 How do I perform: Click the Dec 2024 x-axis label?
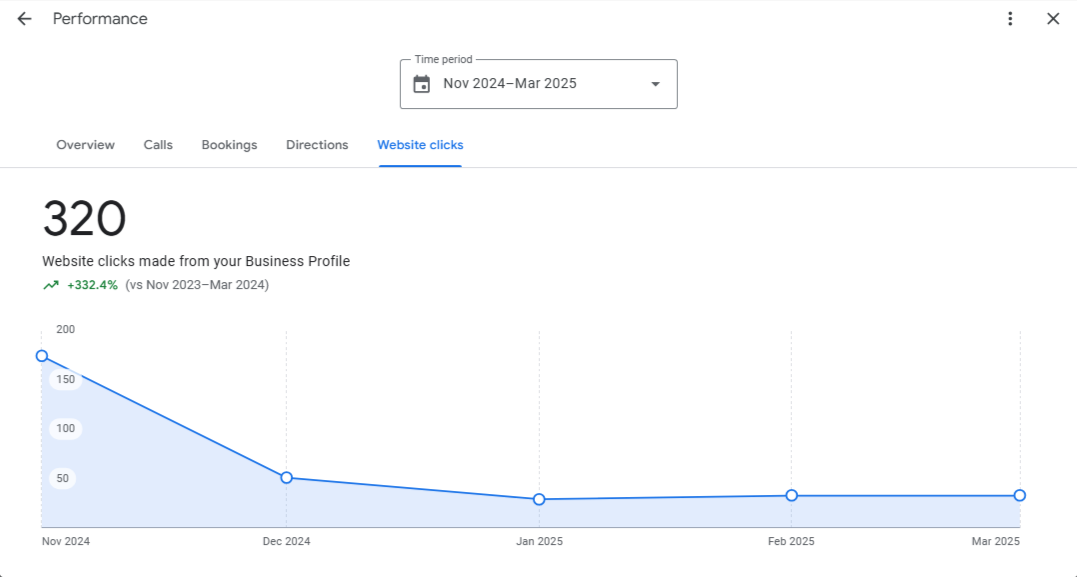click(286, 541)
